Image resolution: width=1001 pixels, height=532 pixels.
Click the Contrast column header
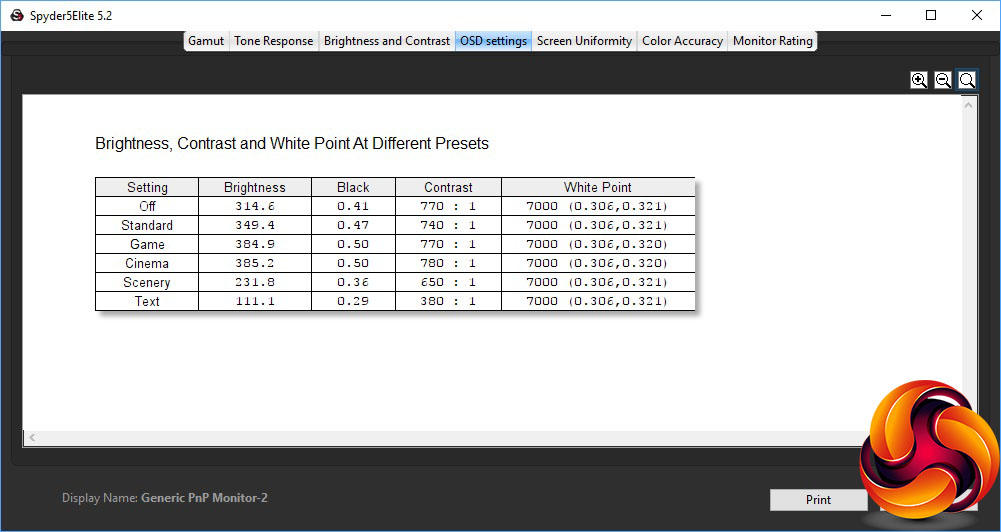tap(448, 187)
